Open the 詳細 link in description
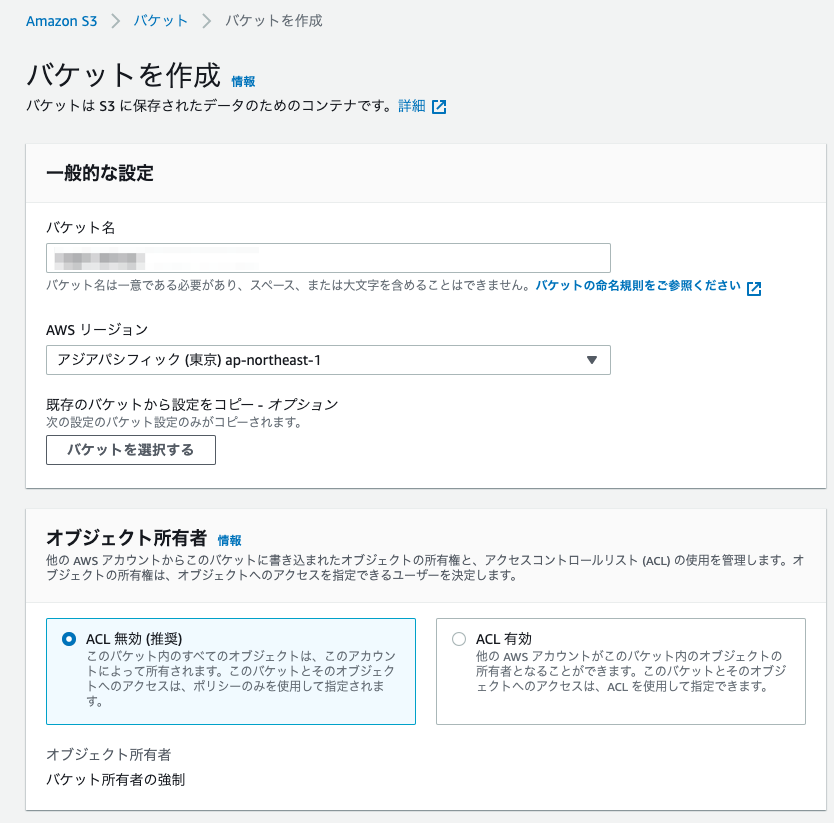Image resolution: width=834 pixels, height=823 pixels. [413, 104]
